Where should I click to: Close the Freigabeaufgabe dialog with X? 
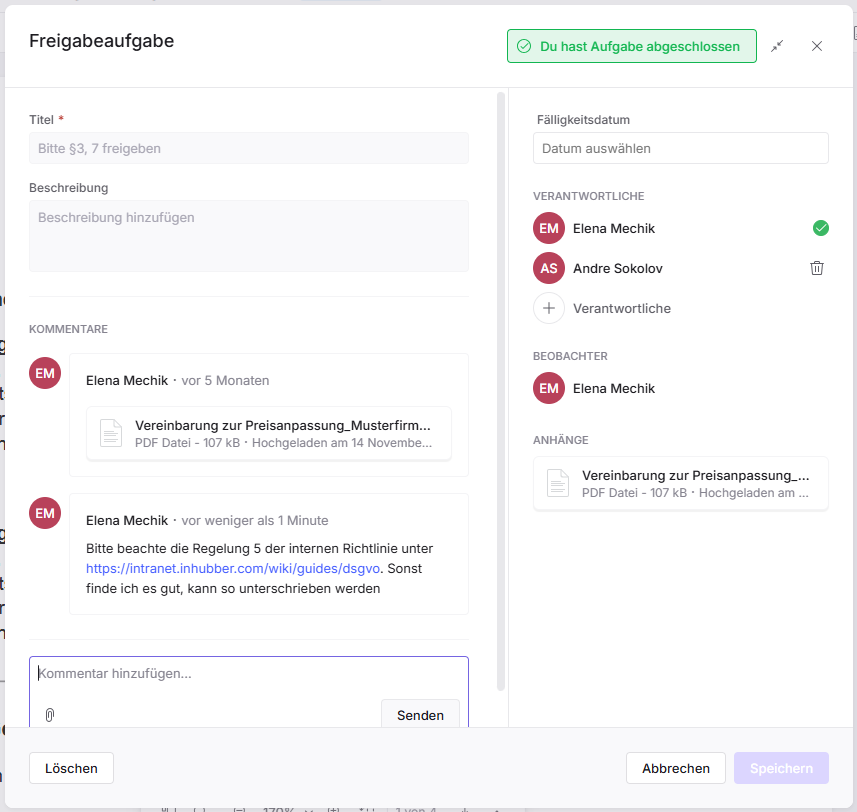(817, 46)
